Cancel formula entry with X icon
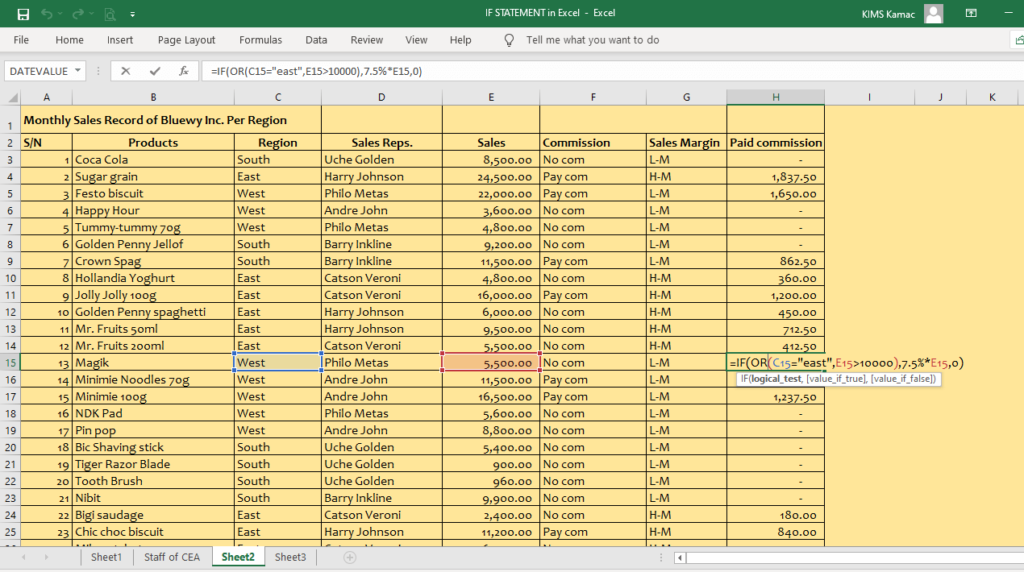Screen dimensions: 1024x572 coord(125,71)
